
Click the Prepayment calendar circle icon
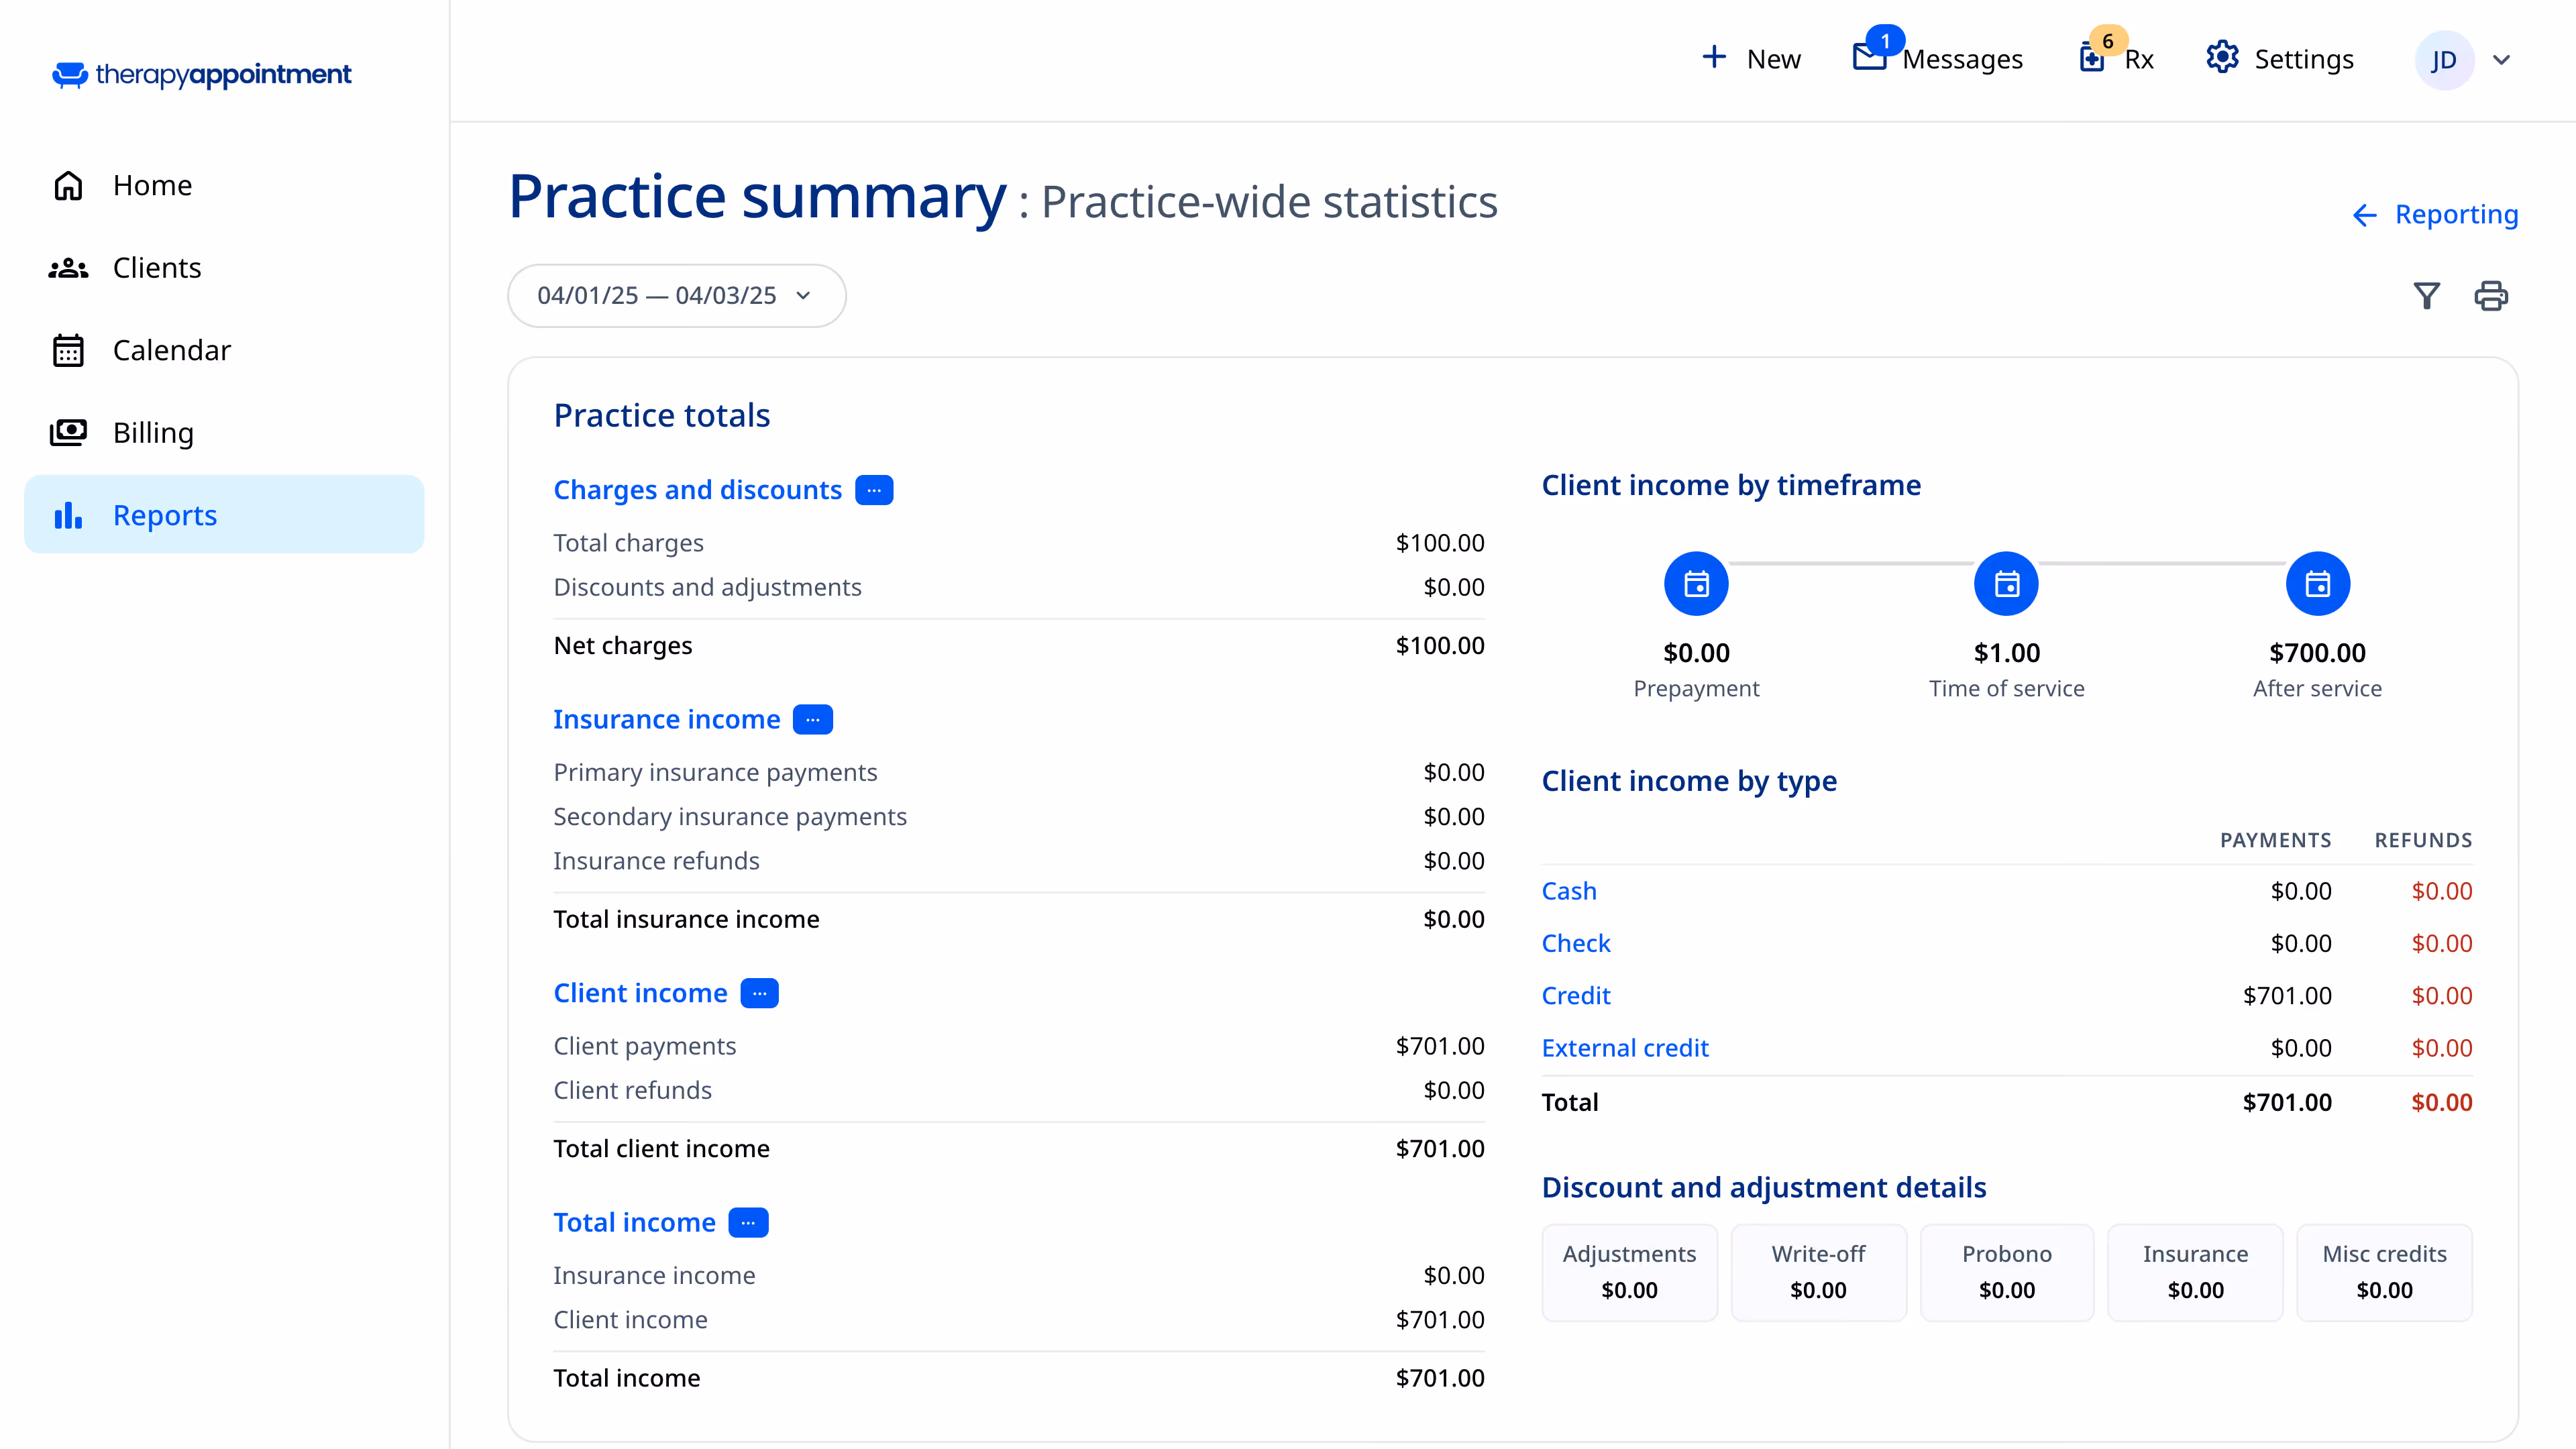[x=1696, y=584]
